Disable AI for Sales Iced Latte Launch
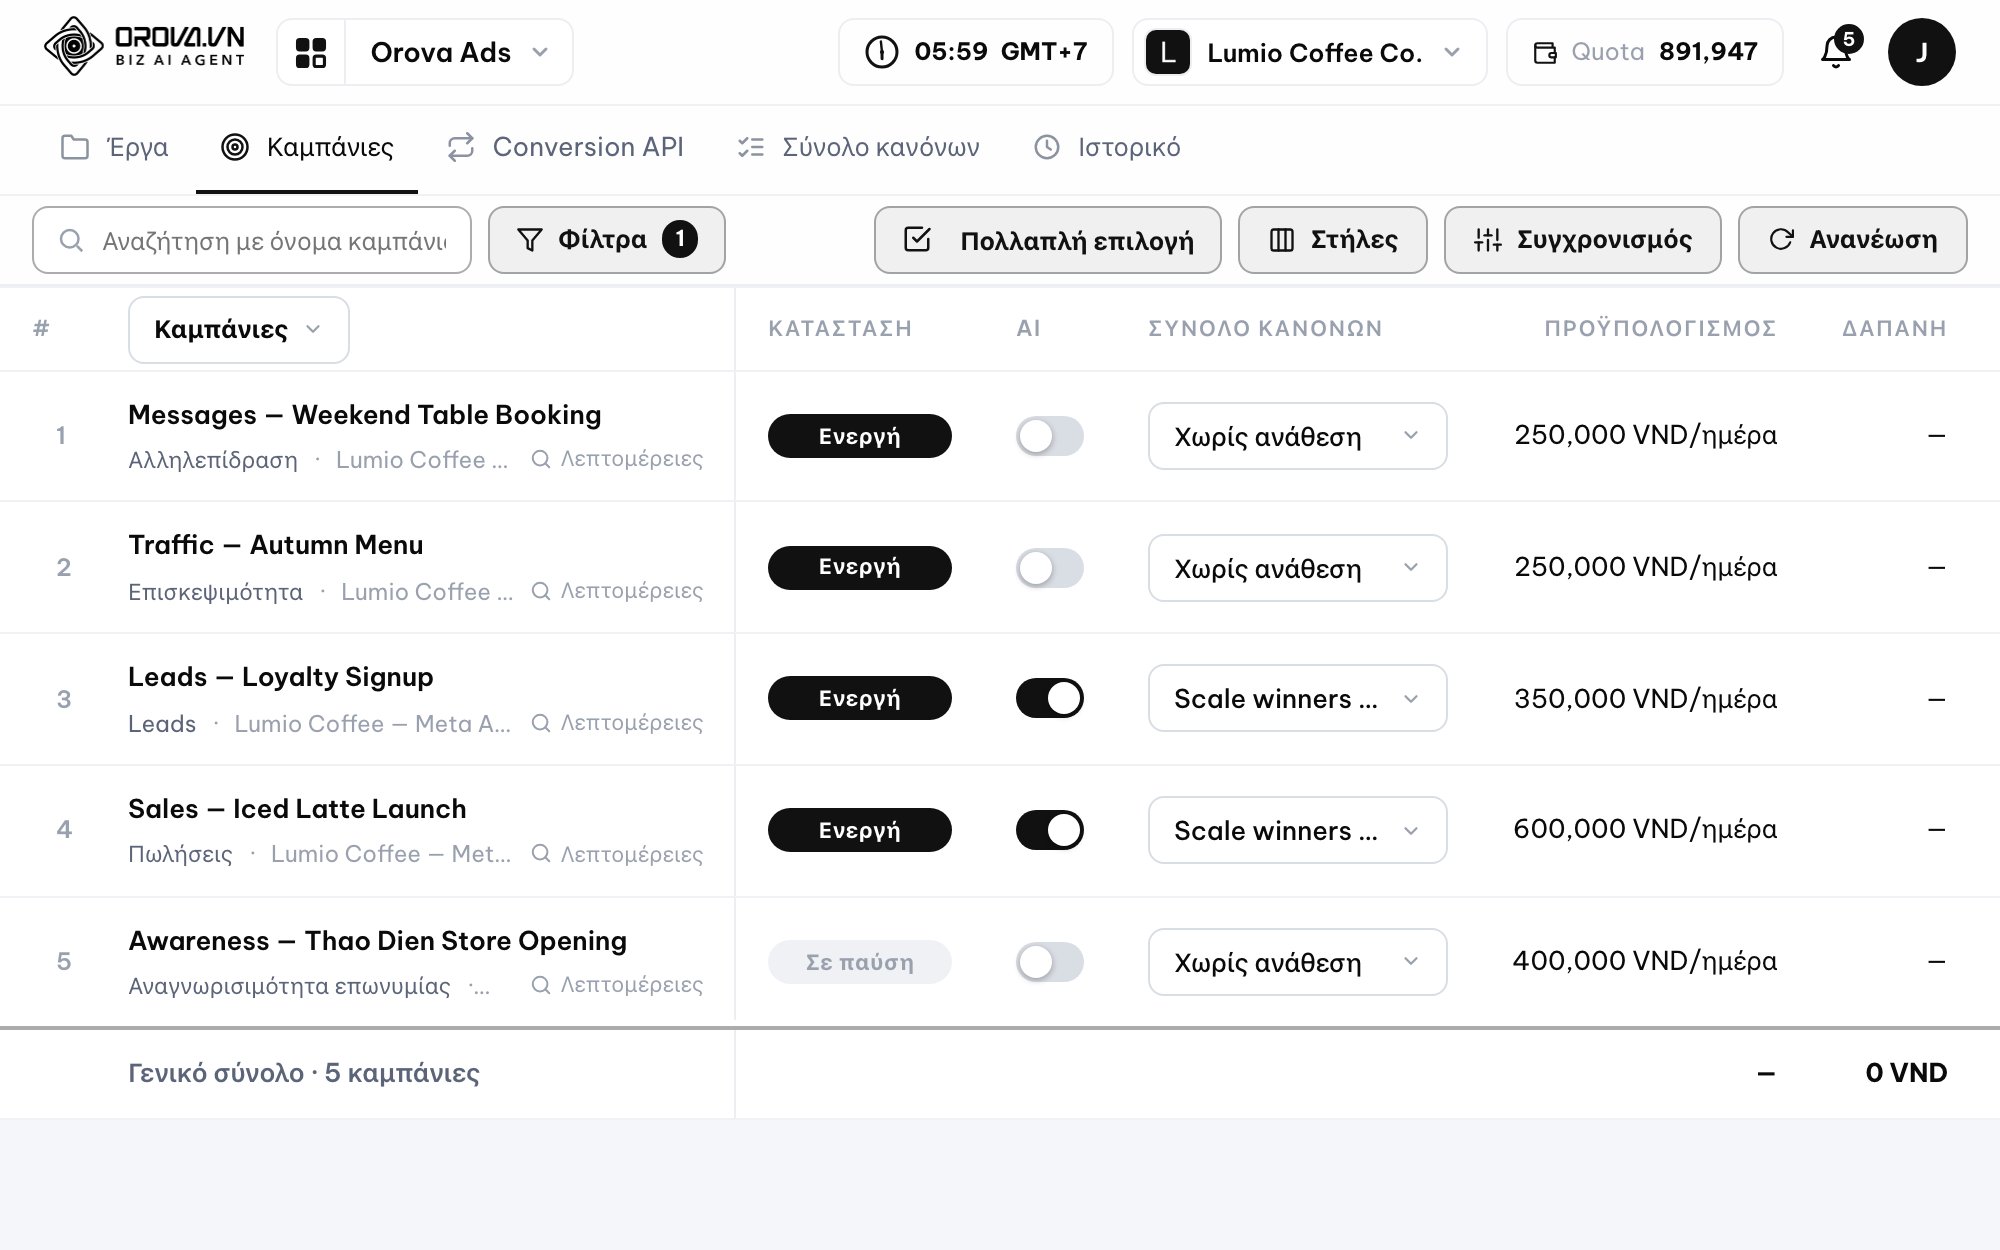The height and width of the screenshot is (1250, 2000). coord(1049,830)
